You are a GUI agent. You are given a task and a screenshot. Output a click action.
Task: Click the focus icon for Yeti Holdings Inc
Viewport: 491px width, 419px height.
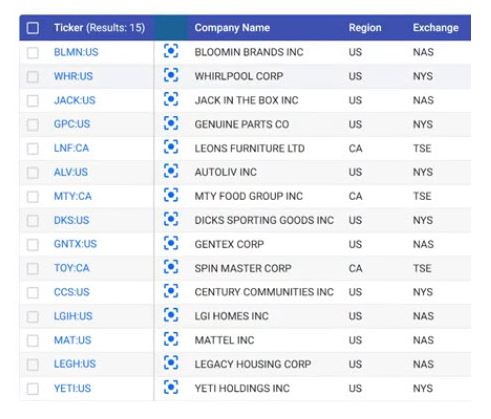(171, 387)
